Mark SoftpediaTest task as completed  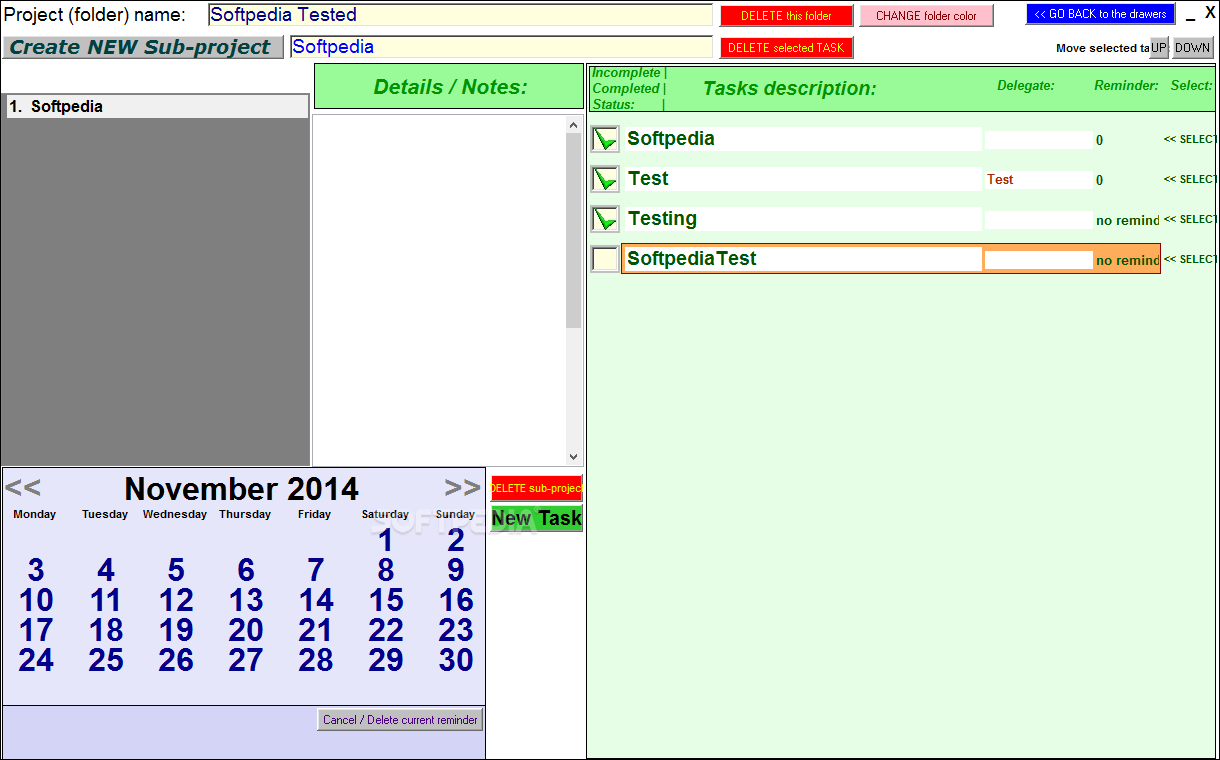[x=605, y=259]
